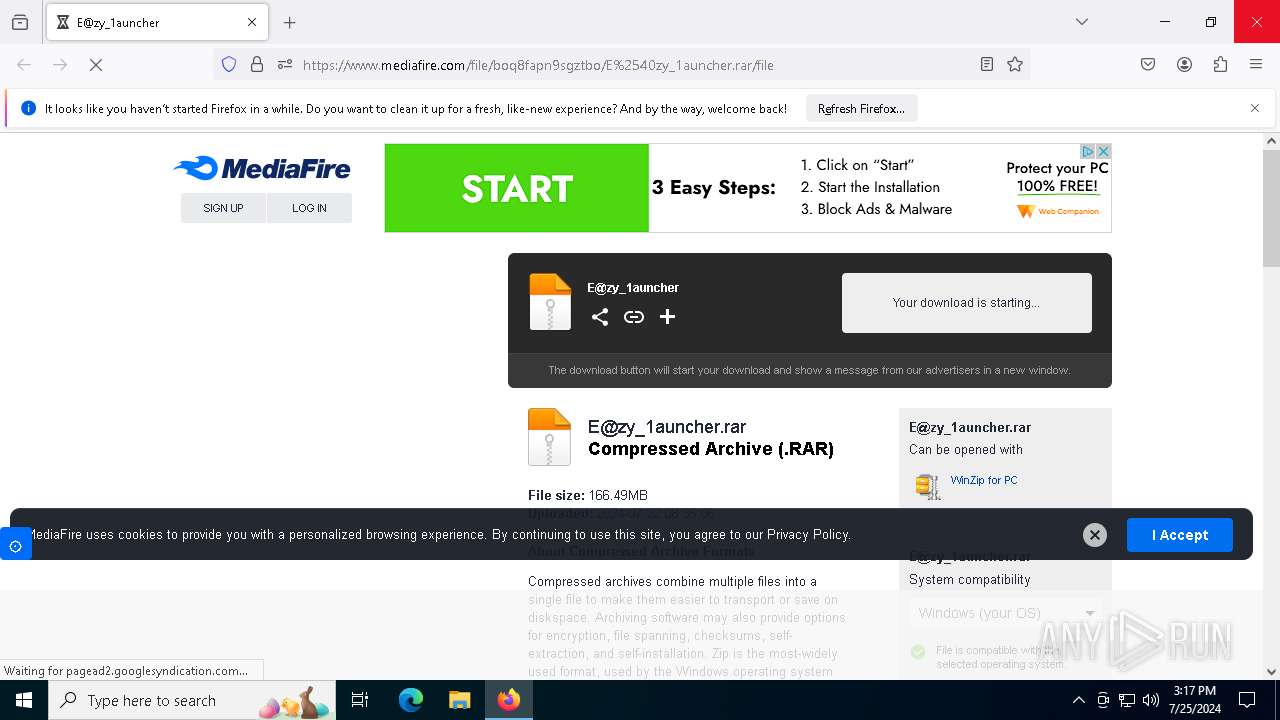This screenshot has width=1280, height=720.
Task: Click Refresh Firefox button
Action: 861,109
